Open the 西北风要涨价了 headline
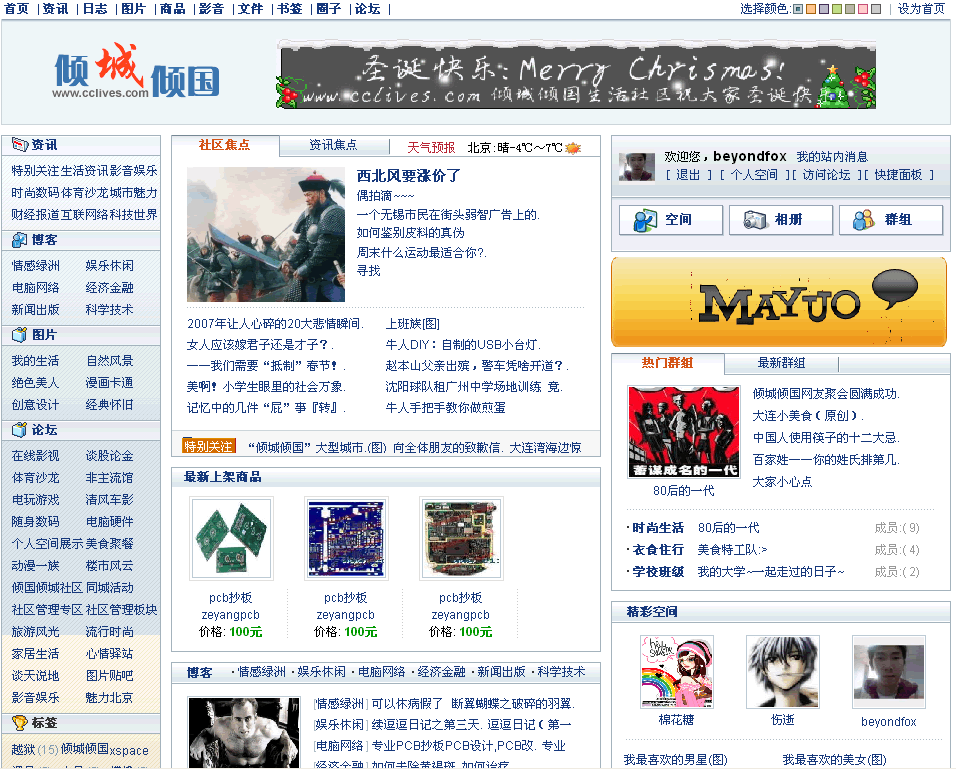 tap(408, 176)
